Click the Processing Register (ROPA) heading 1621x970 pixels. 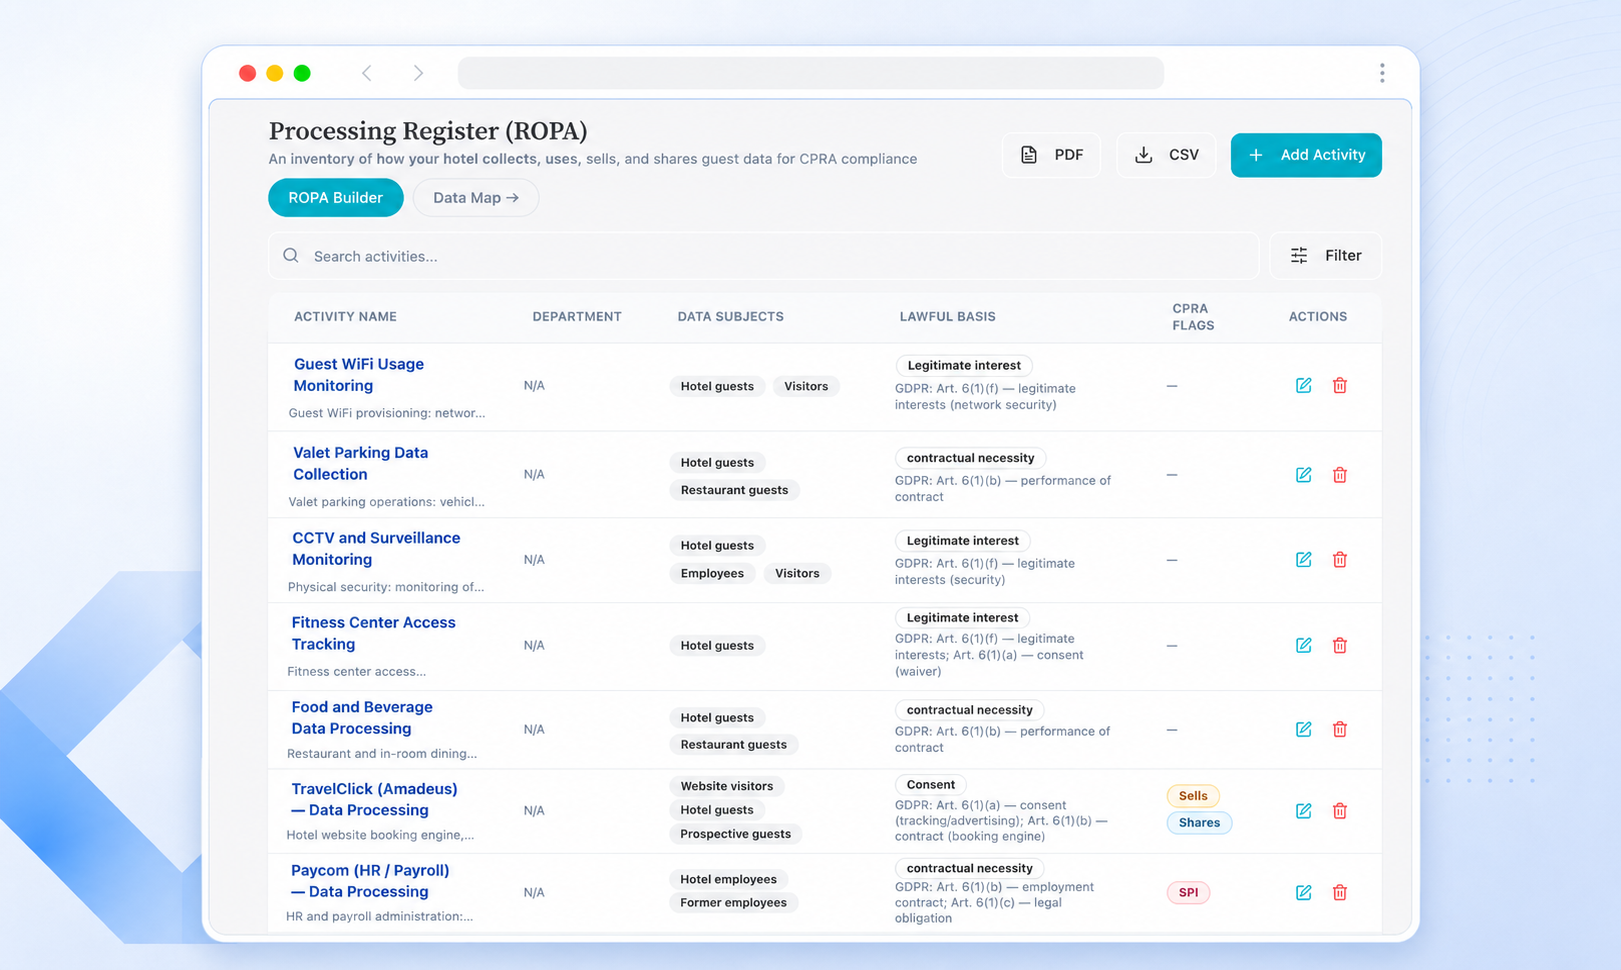click(428, 131)
